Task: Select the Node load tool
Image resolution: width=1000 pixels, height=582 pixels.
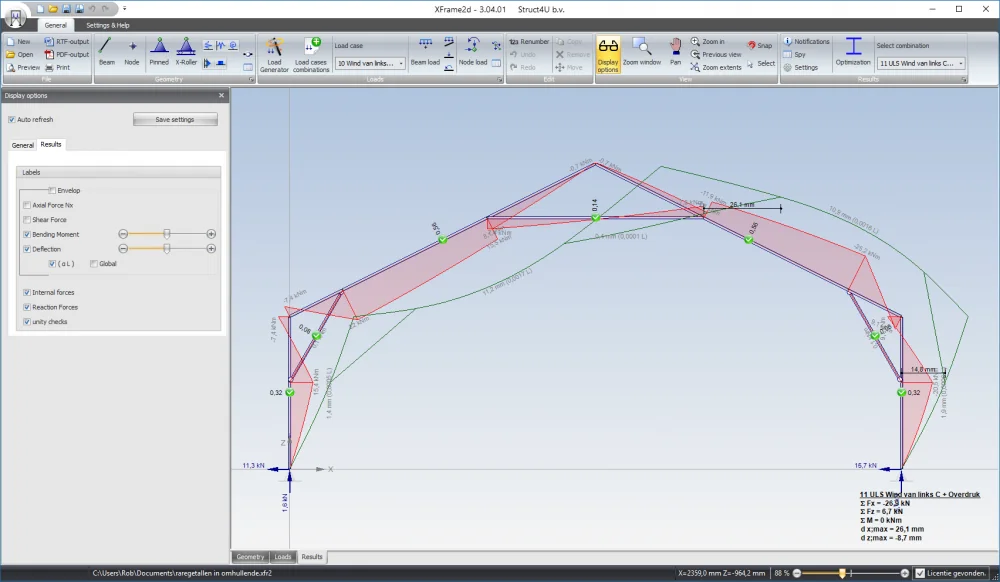Action: [x=473, y=52]
